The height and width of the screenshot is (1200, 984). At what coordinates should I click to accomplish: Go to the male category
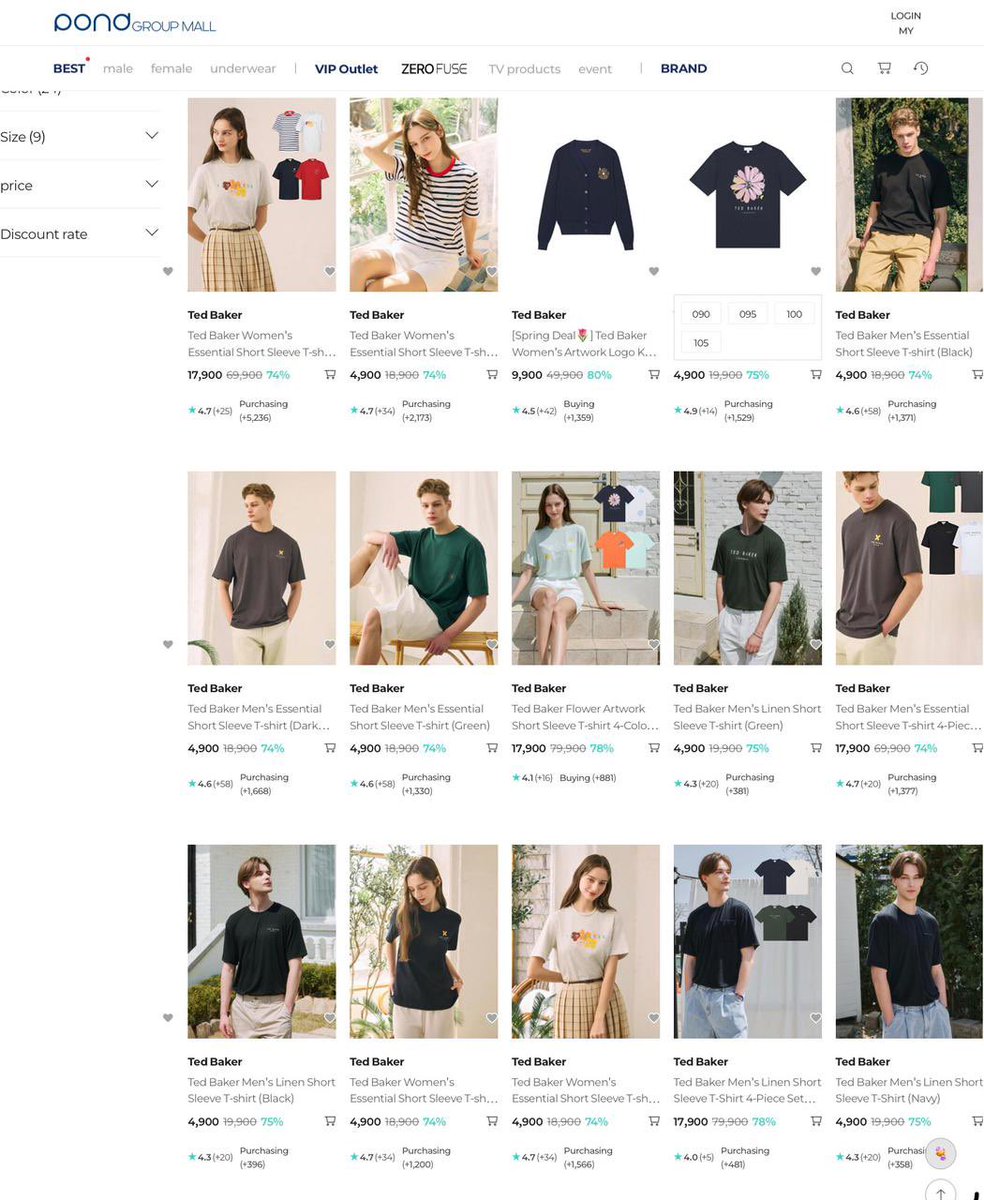(x=118, y=69)
